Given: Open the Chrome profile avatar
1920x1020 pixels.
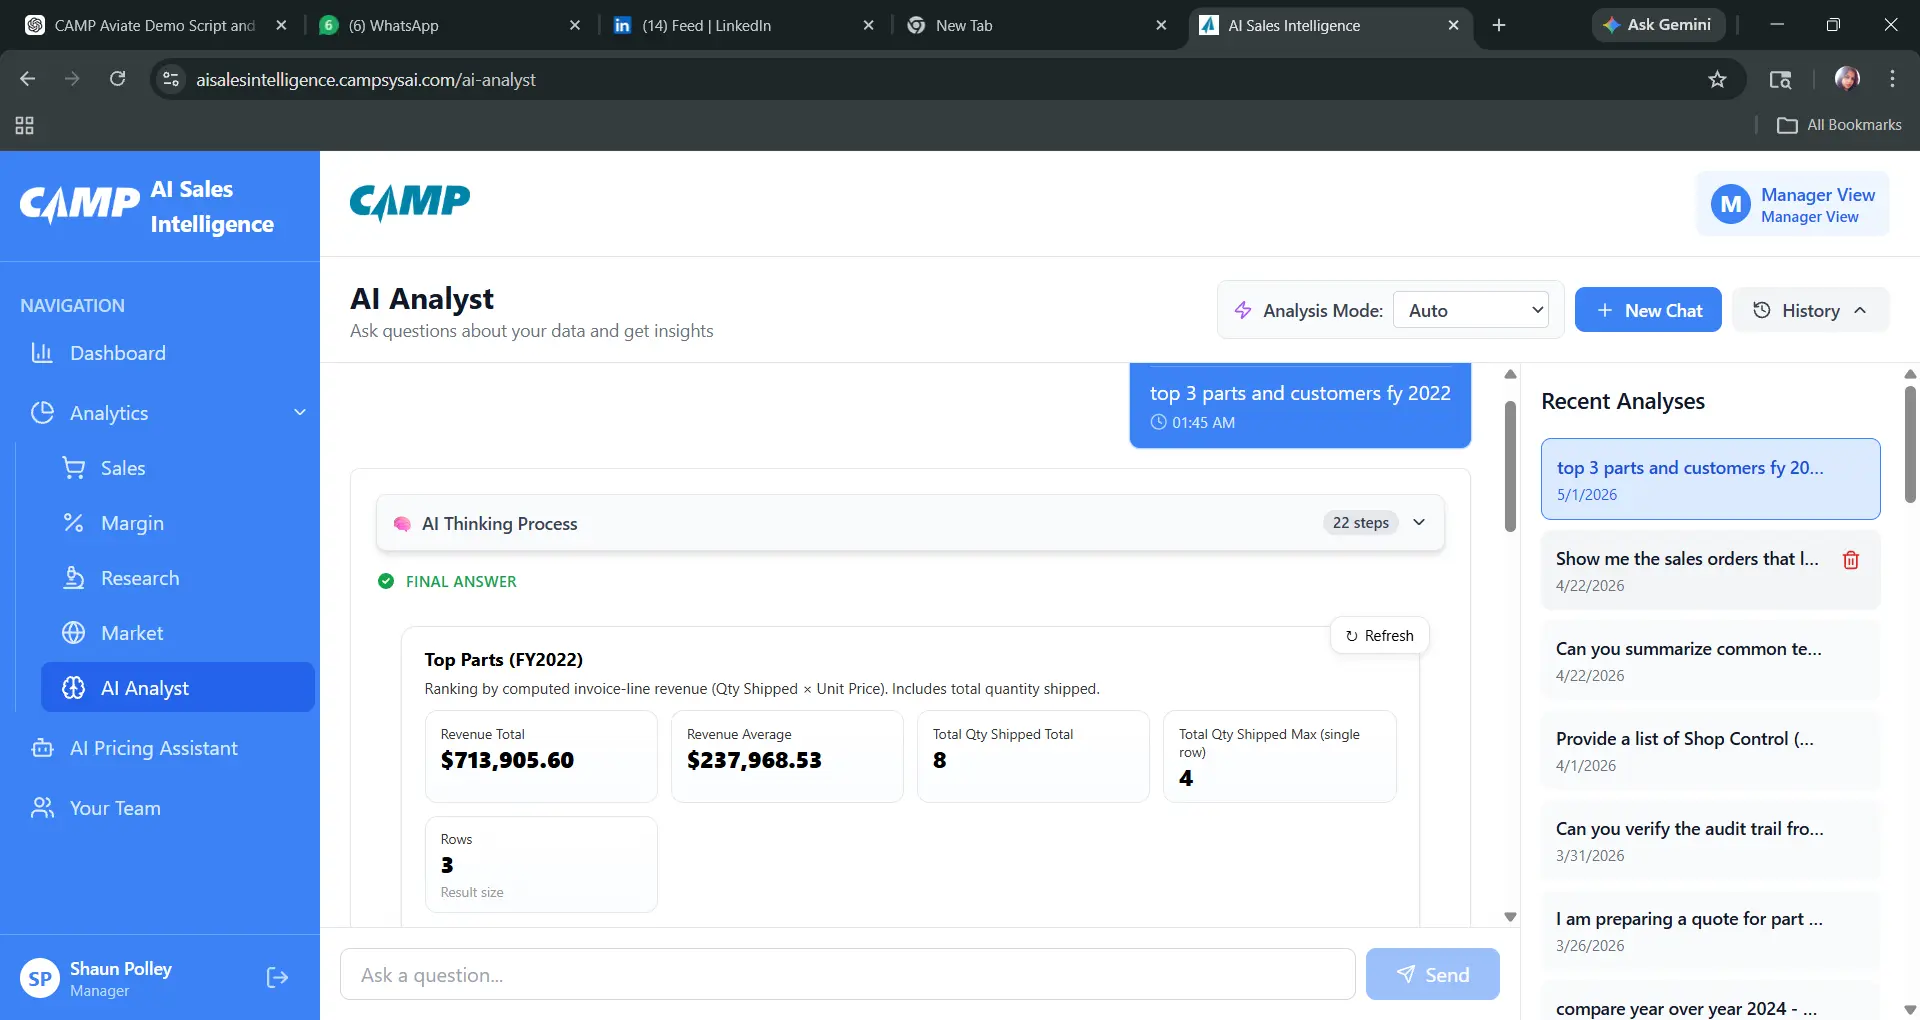Looking at the screenshot, I should pos(1847,78).
